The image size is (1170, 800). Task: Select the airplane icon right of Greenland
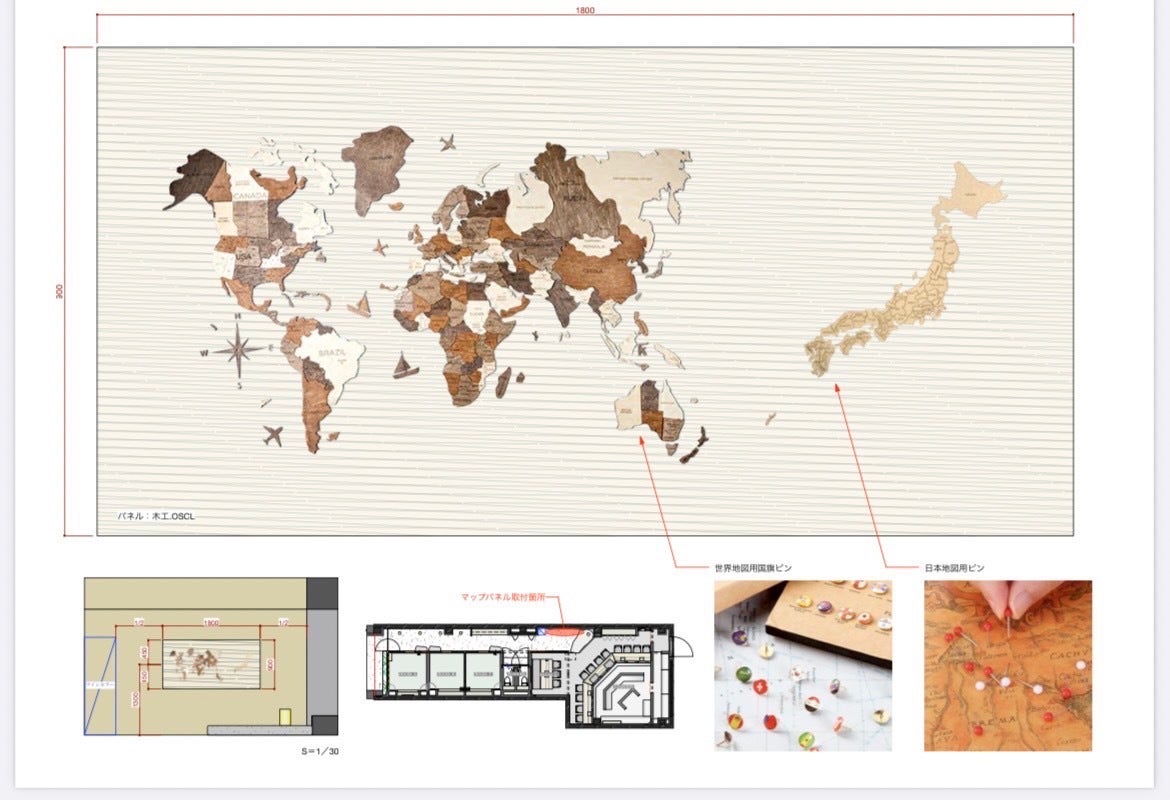pos(446,142)
